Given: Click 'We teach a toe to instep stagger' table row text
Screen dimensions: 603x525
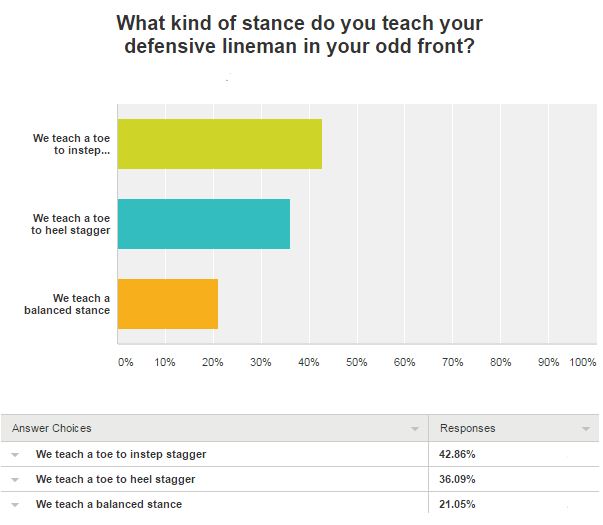Looking at the screenshot, I should tap(121, 454).
